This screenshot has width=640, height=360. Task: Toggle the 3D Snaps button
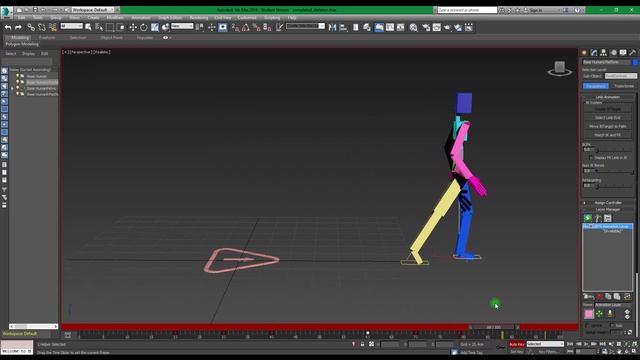pyautogui.click(x=236, y=27)
